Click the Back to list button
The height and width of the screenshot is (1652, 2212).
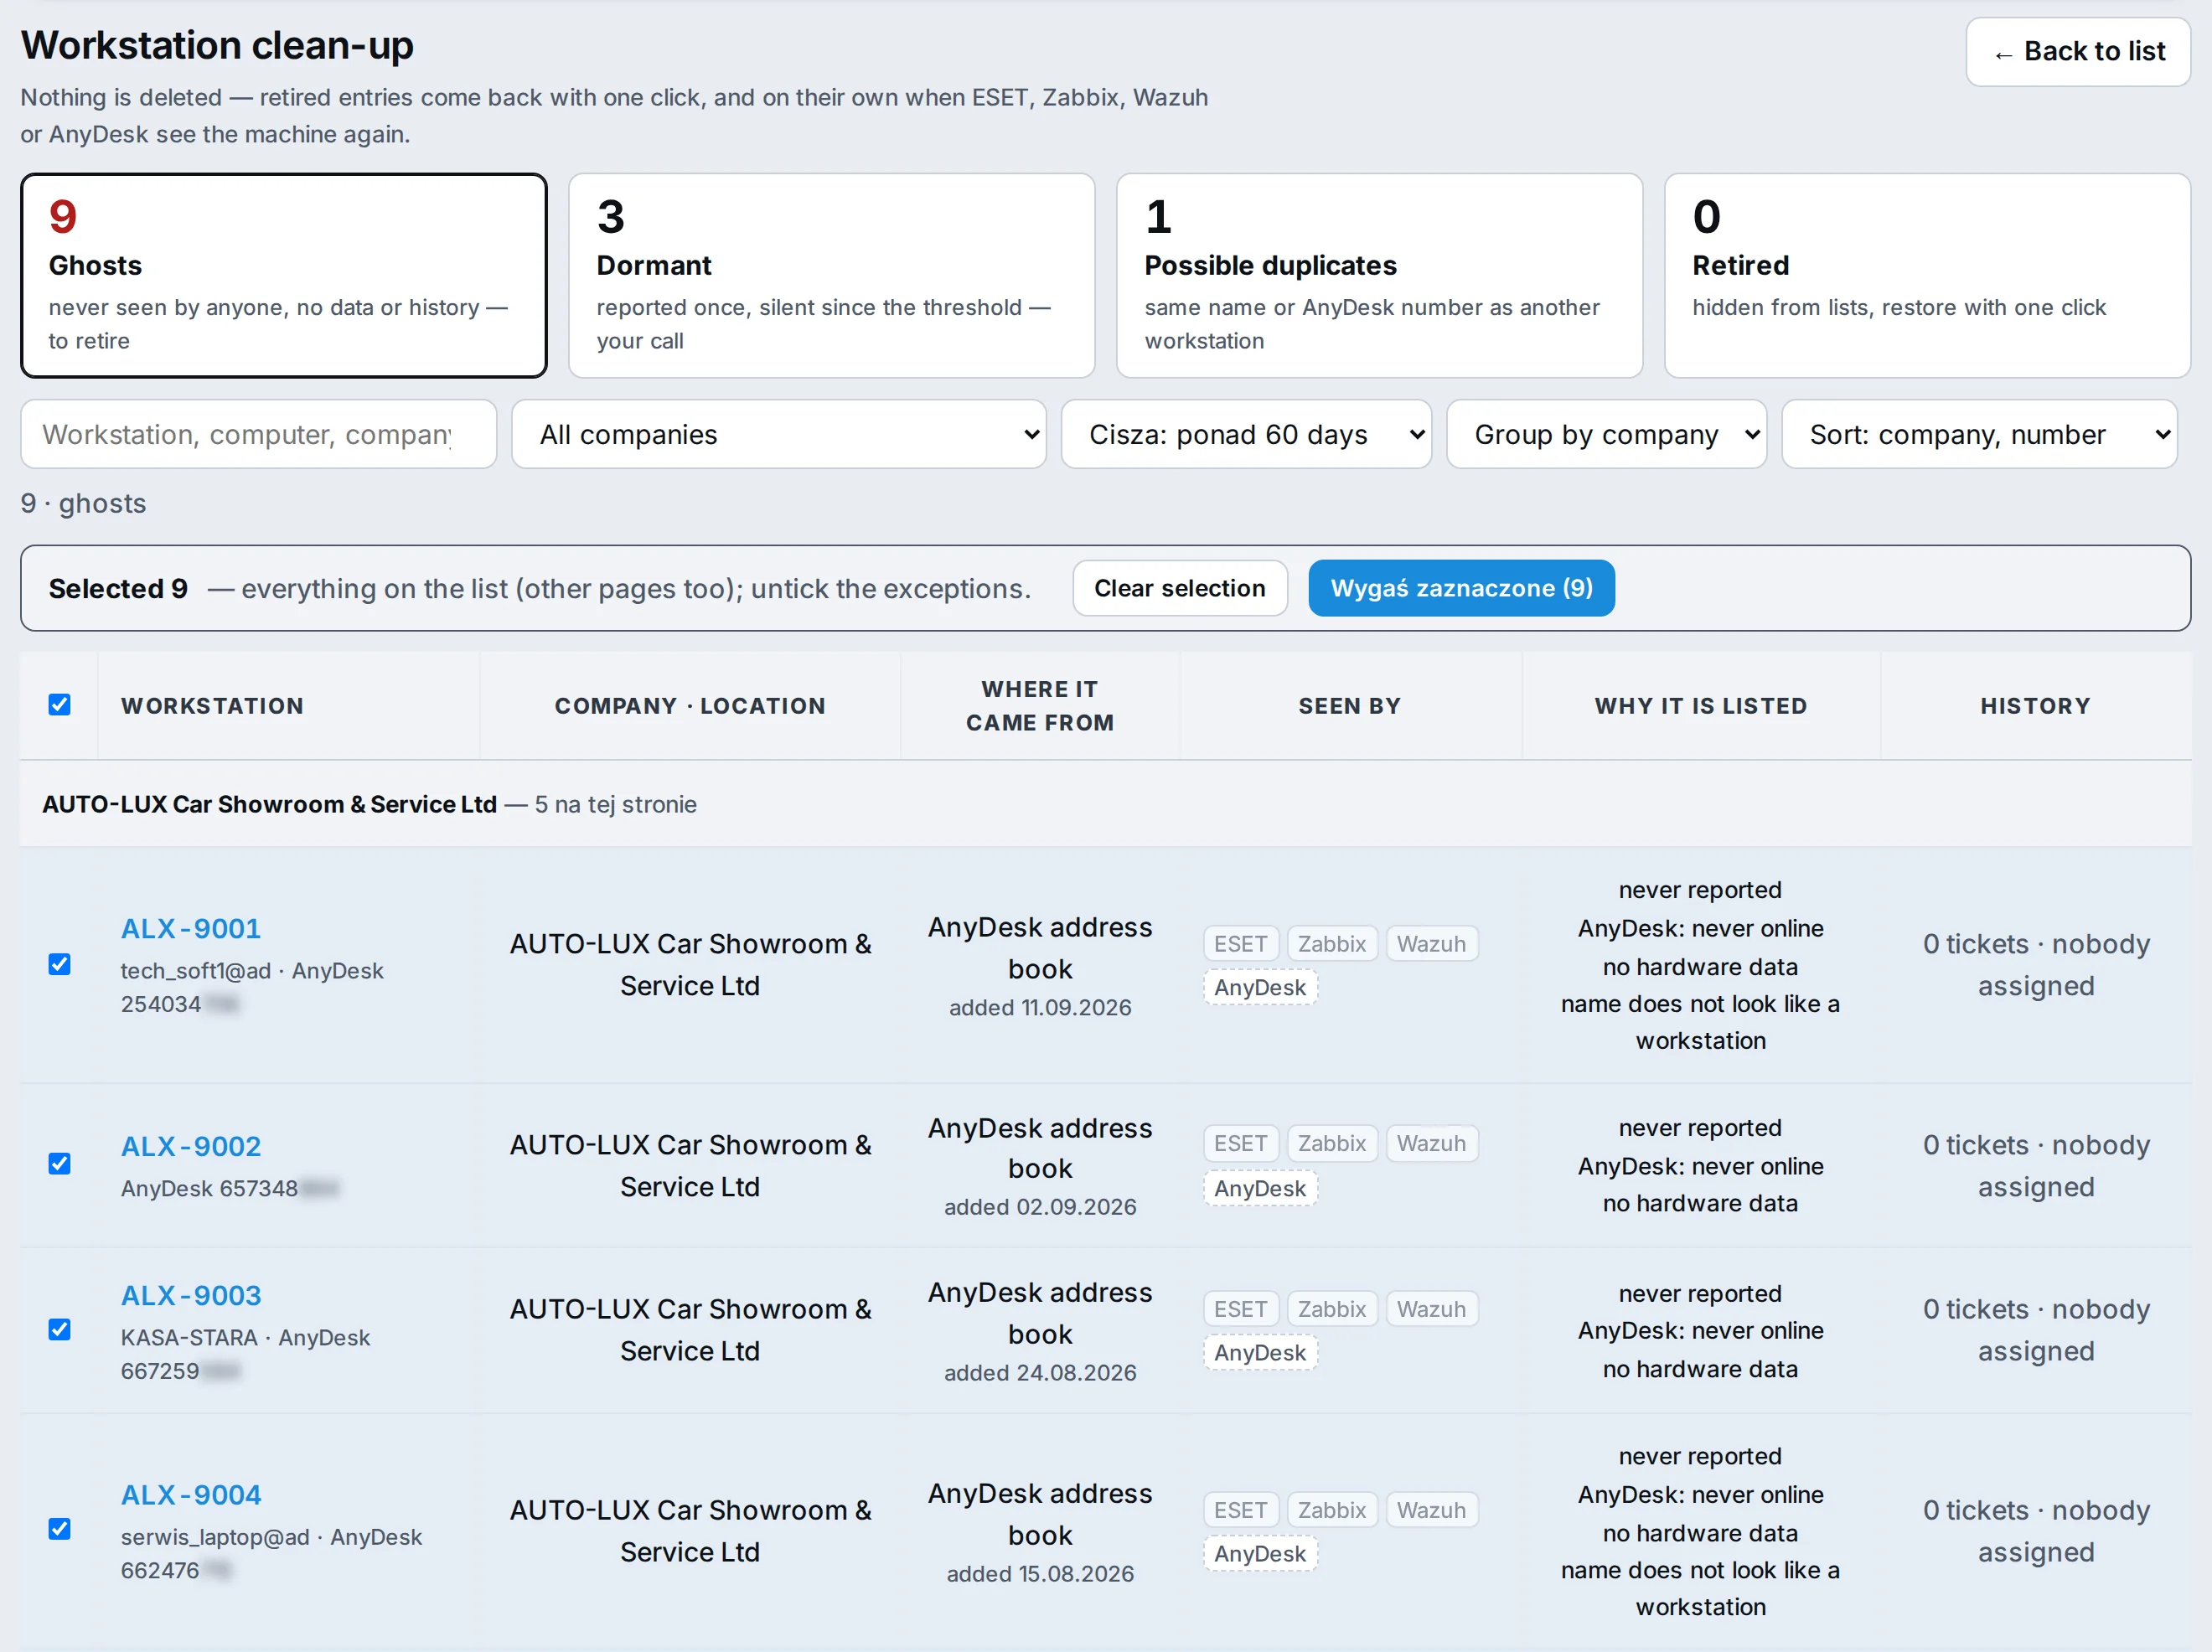2078,52
